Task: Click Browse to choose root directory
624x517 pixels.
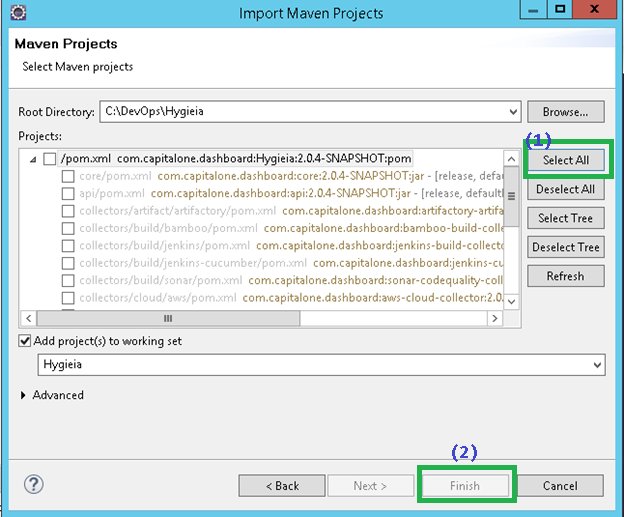Action: click(565, 112)
